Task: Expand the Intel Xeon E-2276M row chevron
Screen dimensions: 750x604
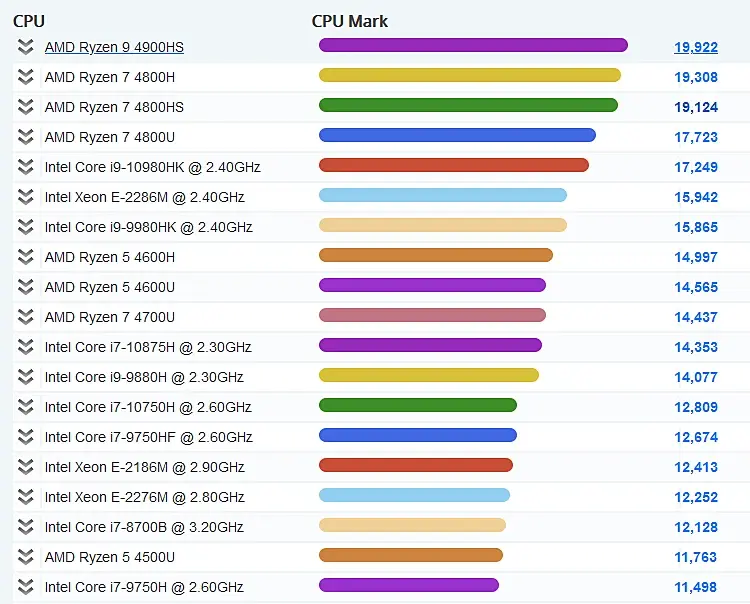Action: pos(25,497)
